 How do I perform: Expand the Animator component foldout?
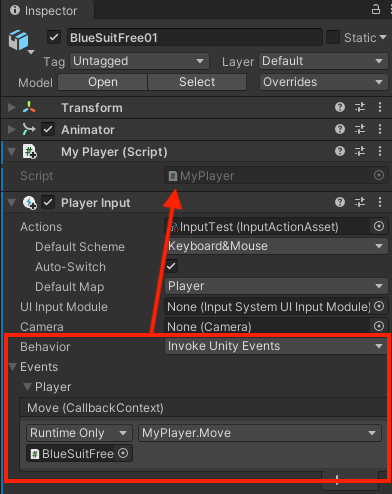12,129
